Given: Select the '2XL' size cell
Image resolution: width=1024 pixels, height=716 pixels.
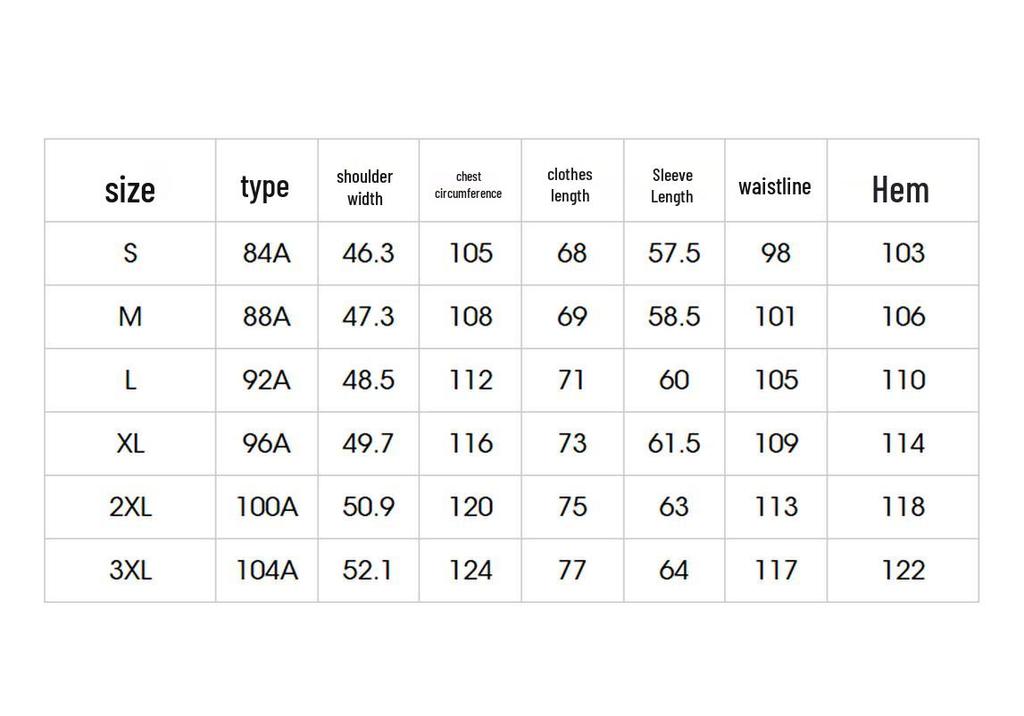Looking at the screenshot, I should click(x=131, y=507).
